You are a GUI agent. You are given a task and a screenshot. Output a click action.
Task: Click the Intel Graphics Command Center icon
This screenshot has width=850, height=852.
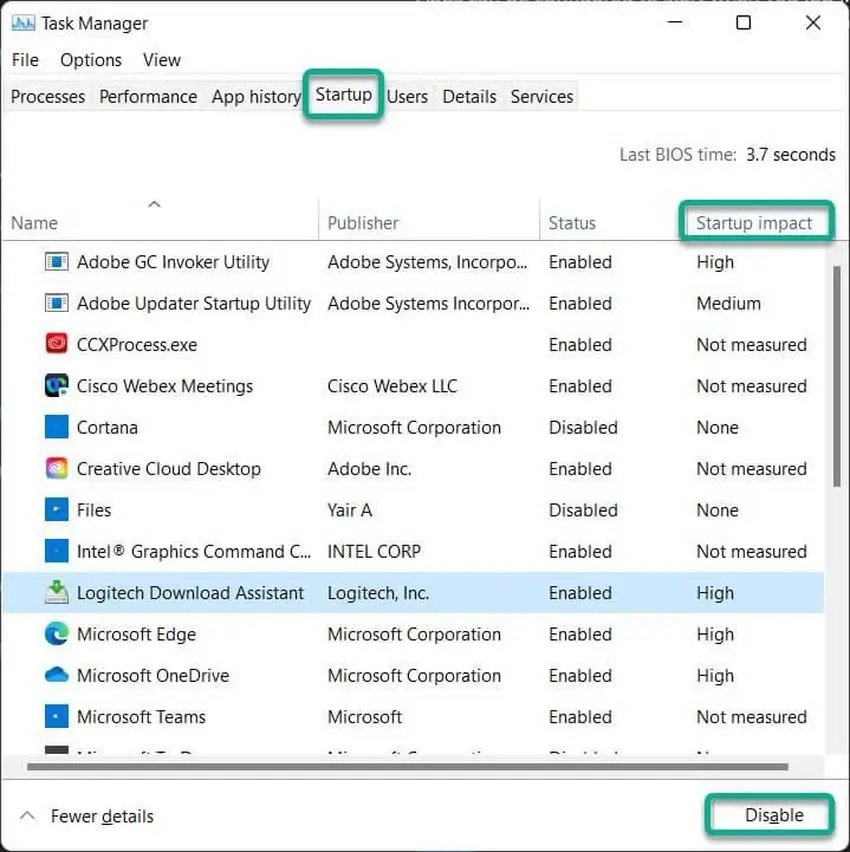point(57,551)
